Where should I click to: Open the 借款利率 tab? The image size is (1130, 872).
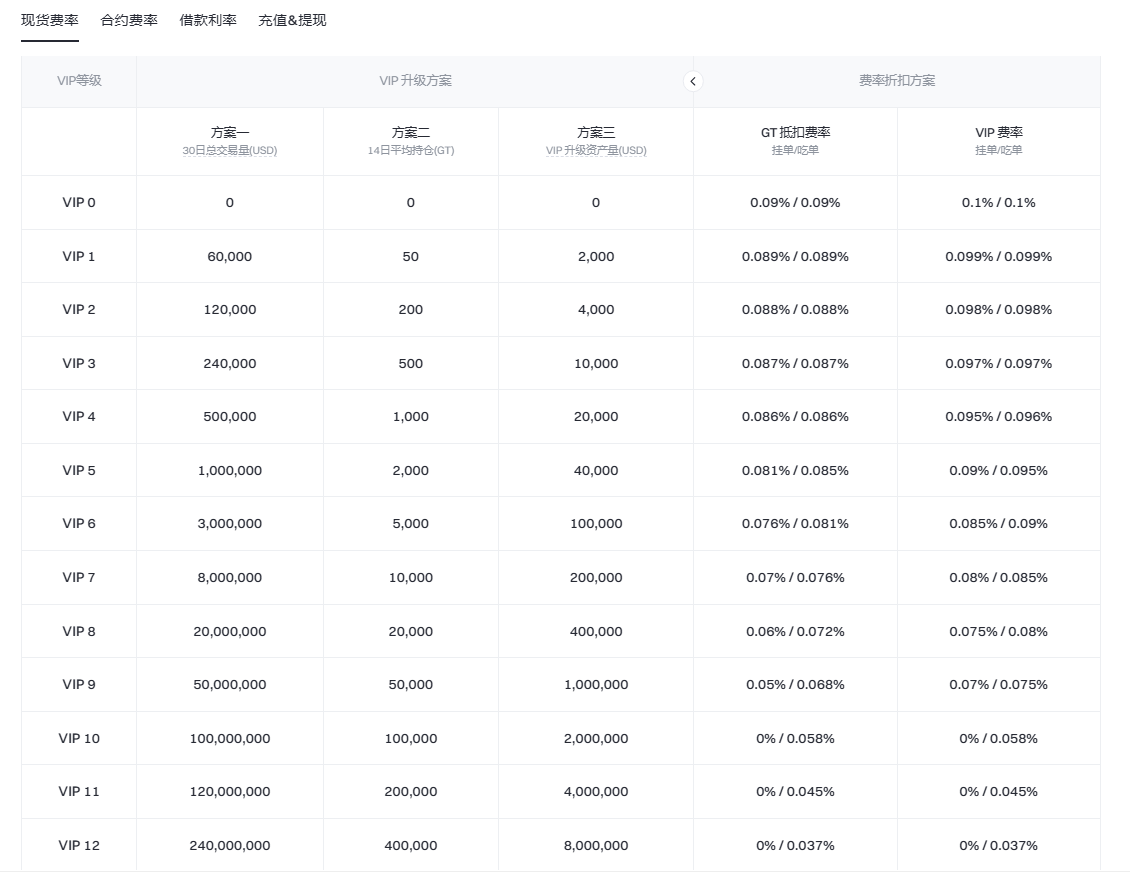tap(208, 20)
